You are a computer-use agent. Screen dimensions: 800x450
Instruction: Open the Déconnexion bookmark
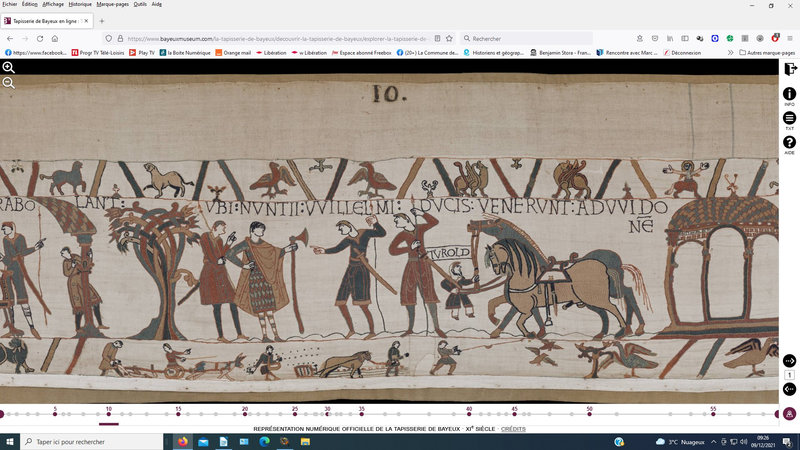coord(682,53)
